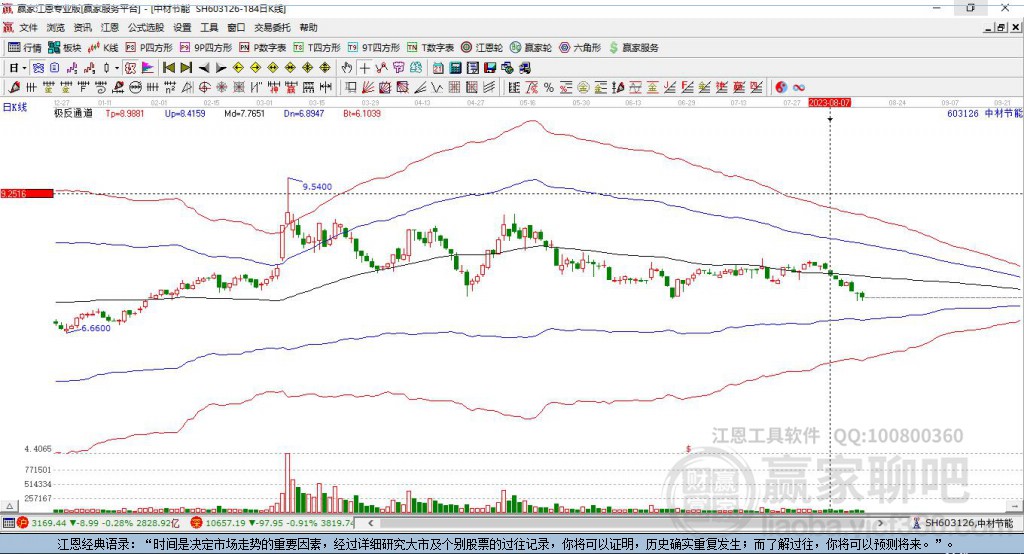Screen dimensions: 1024x554
Task: Click the highlighted 2023-08-07 date marker
Action: click(x=829, y=103)
